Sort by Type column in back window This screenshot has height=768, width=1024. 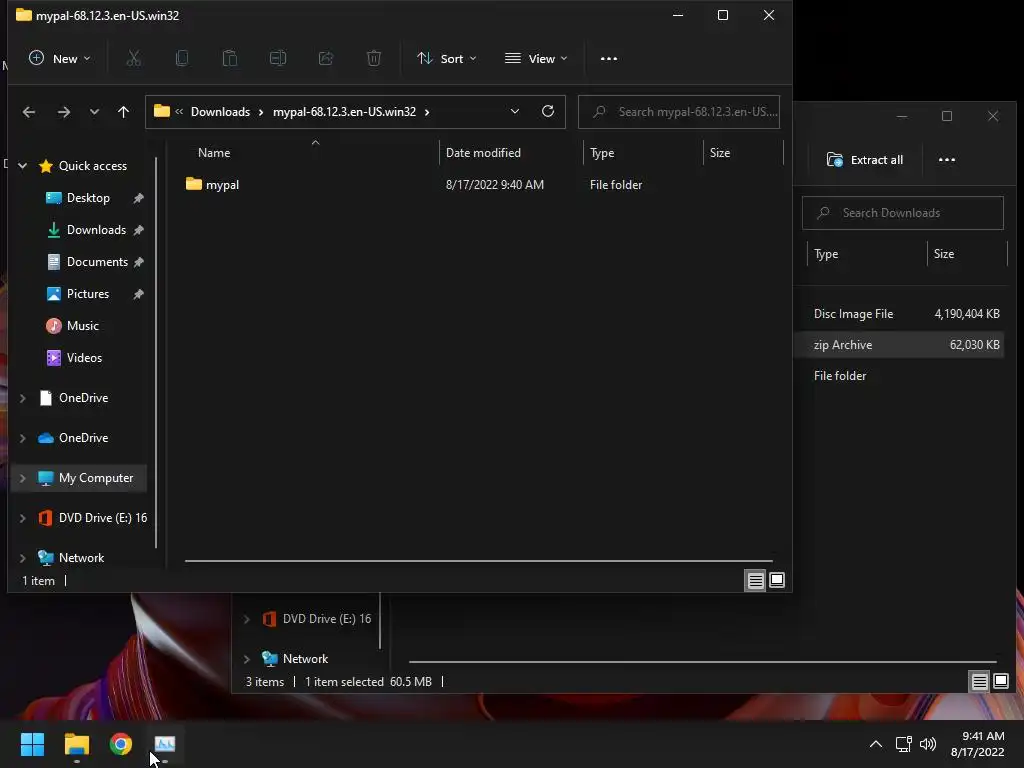(x=826, y=254)
